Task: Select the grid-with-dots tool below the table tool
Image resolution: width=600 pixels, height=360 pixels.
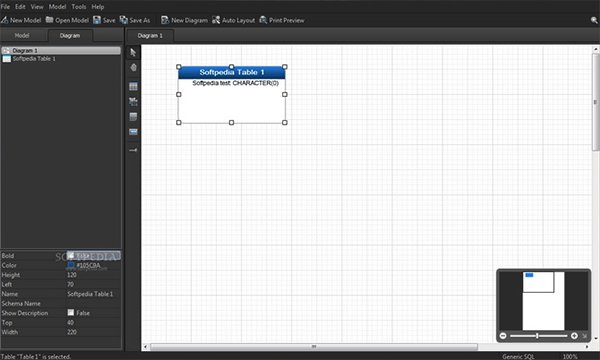Action: coord(133,101)
